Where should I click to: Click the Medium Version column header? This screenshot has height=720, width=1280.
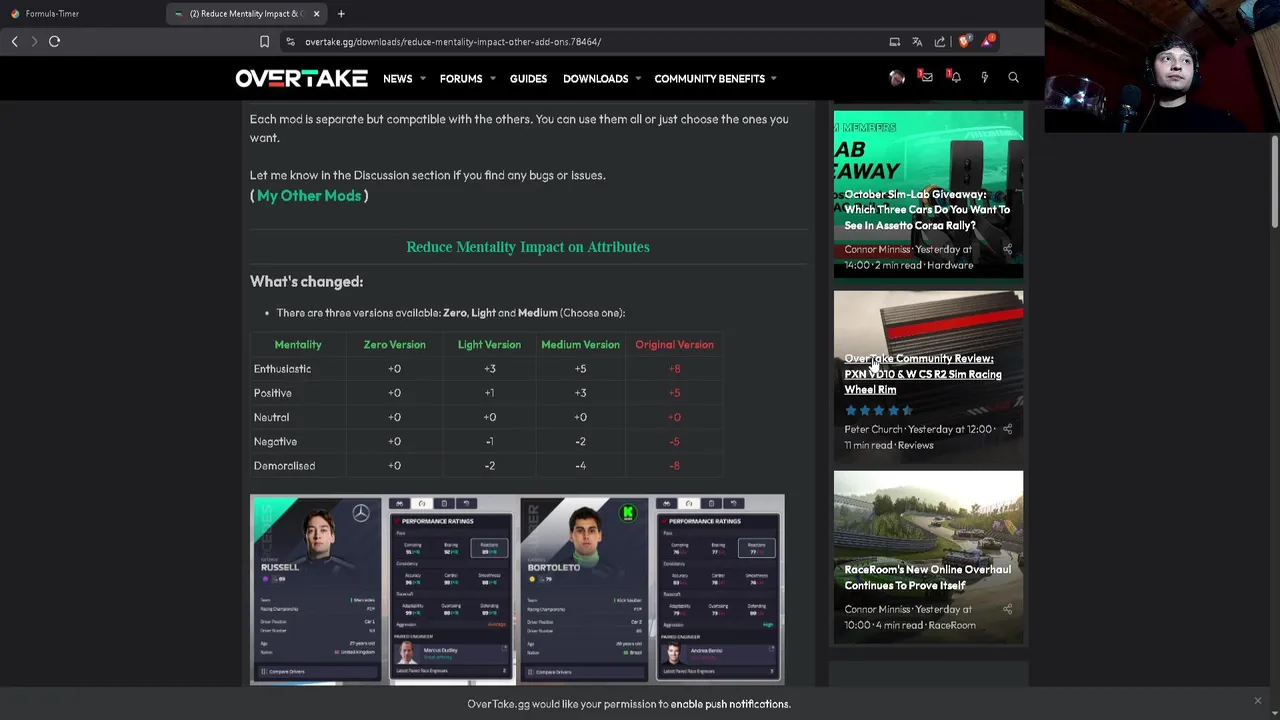[580, 345]
